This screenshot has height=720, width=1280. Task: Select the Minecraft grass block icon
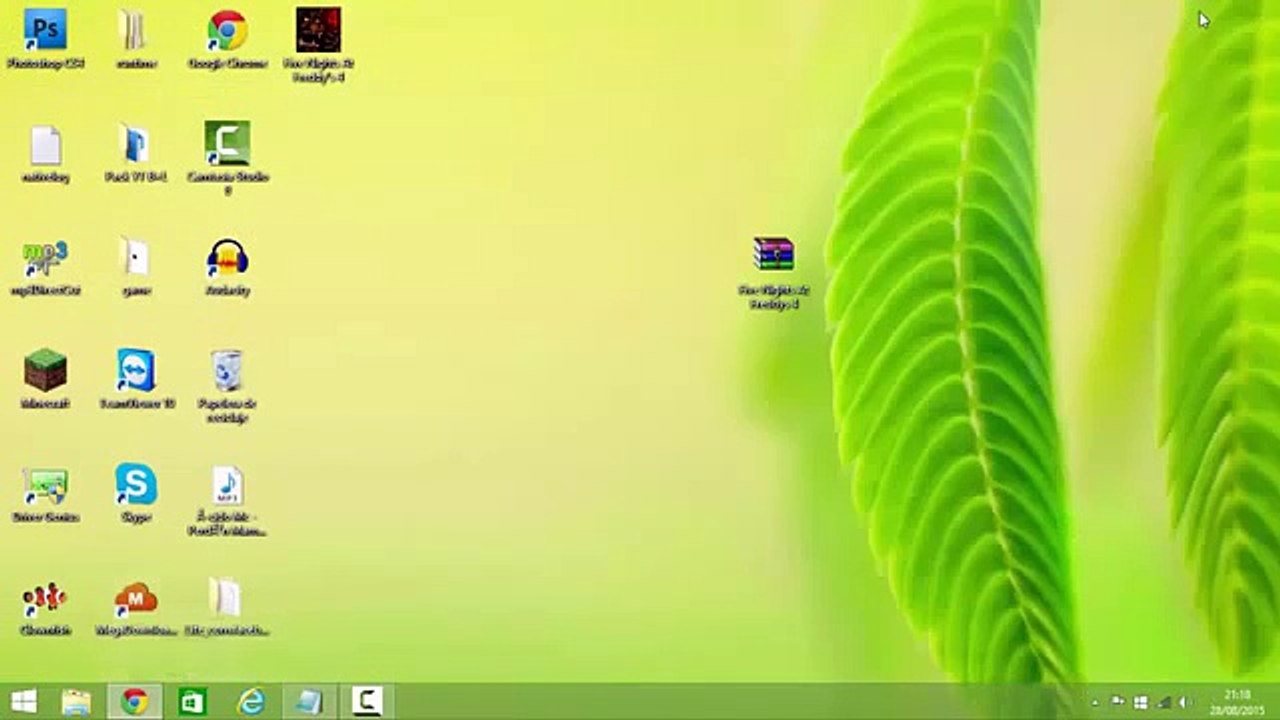click(45, 371)
